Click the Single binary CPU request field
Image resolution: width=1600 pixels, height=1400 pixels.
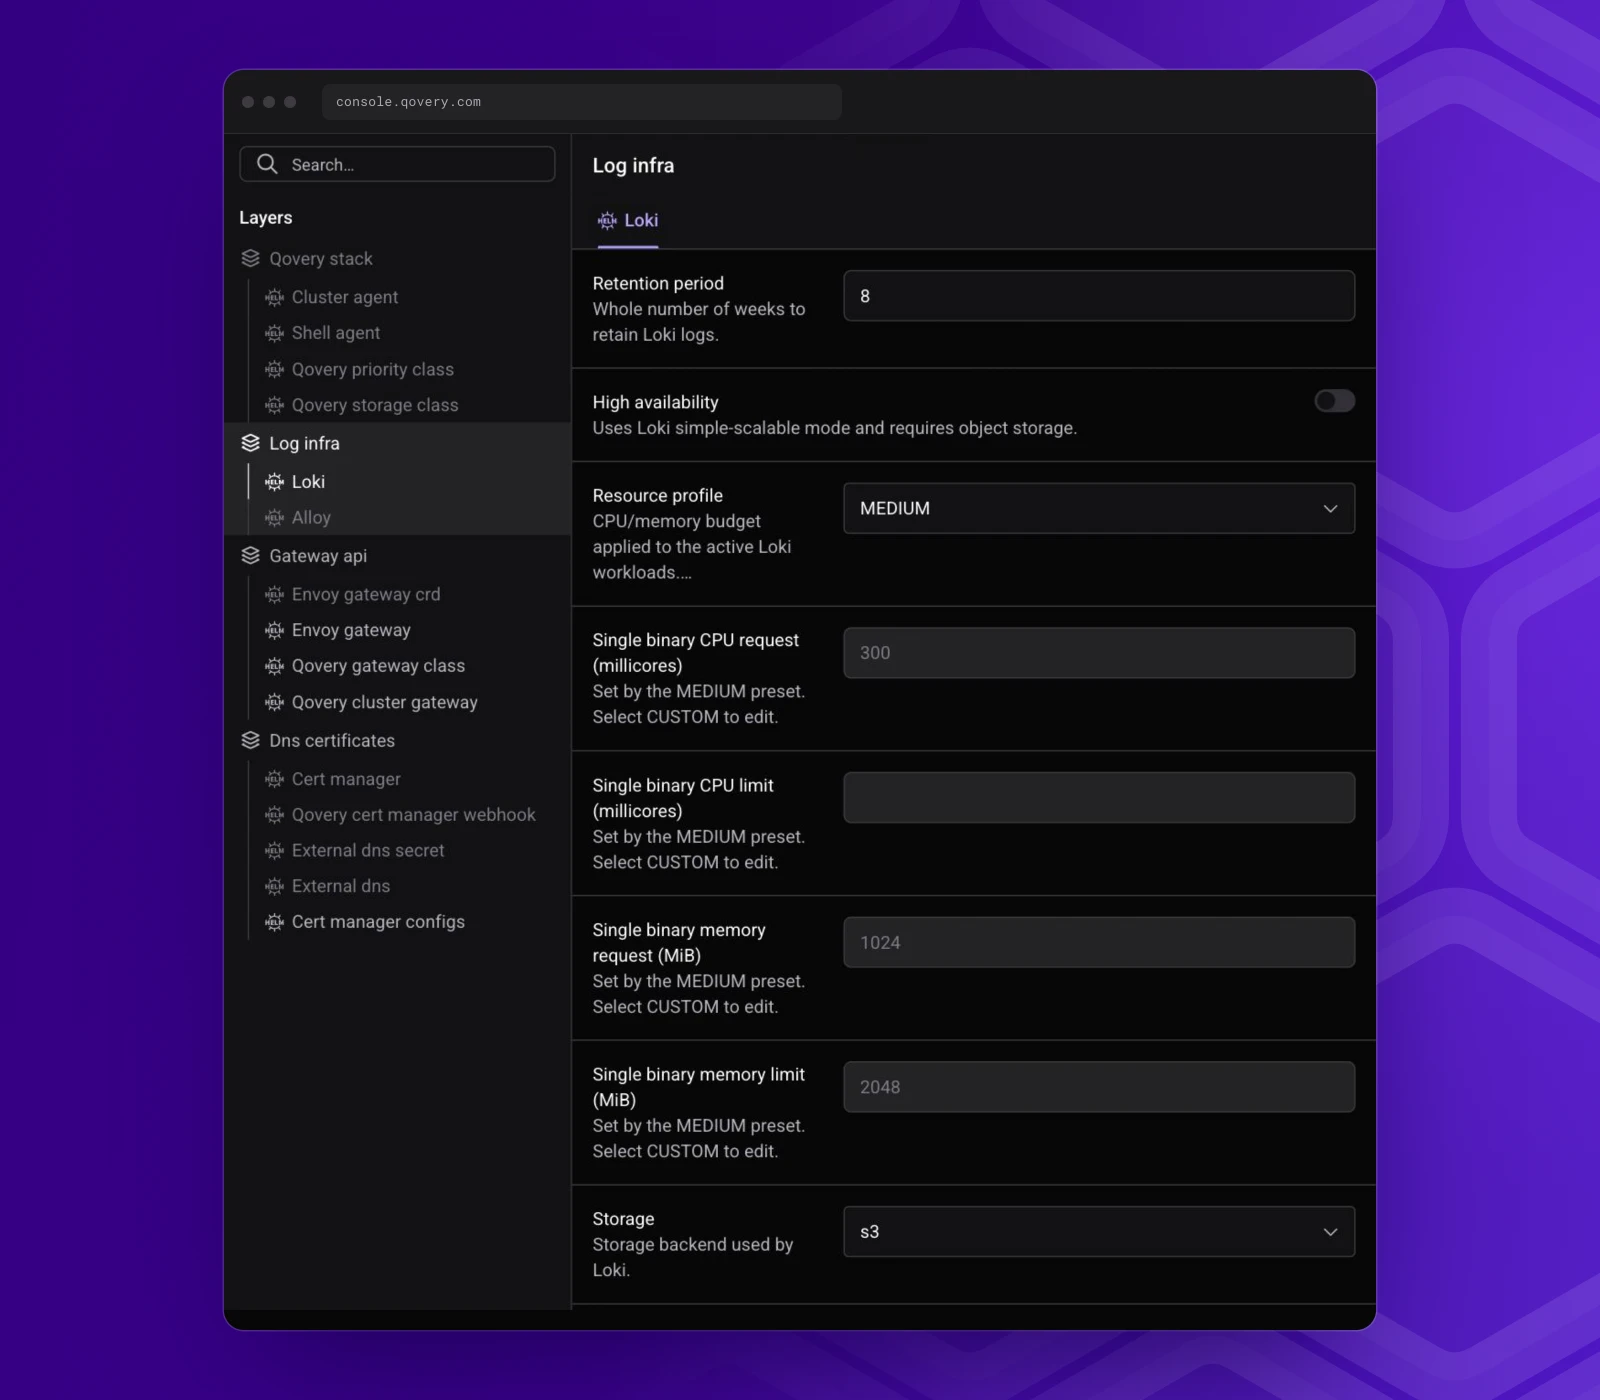pyautogui.click(x=1099, y=653)
